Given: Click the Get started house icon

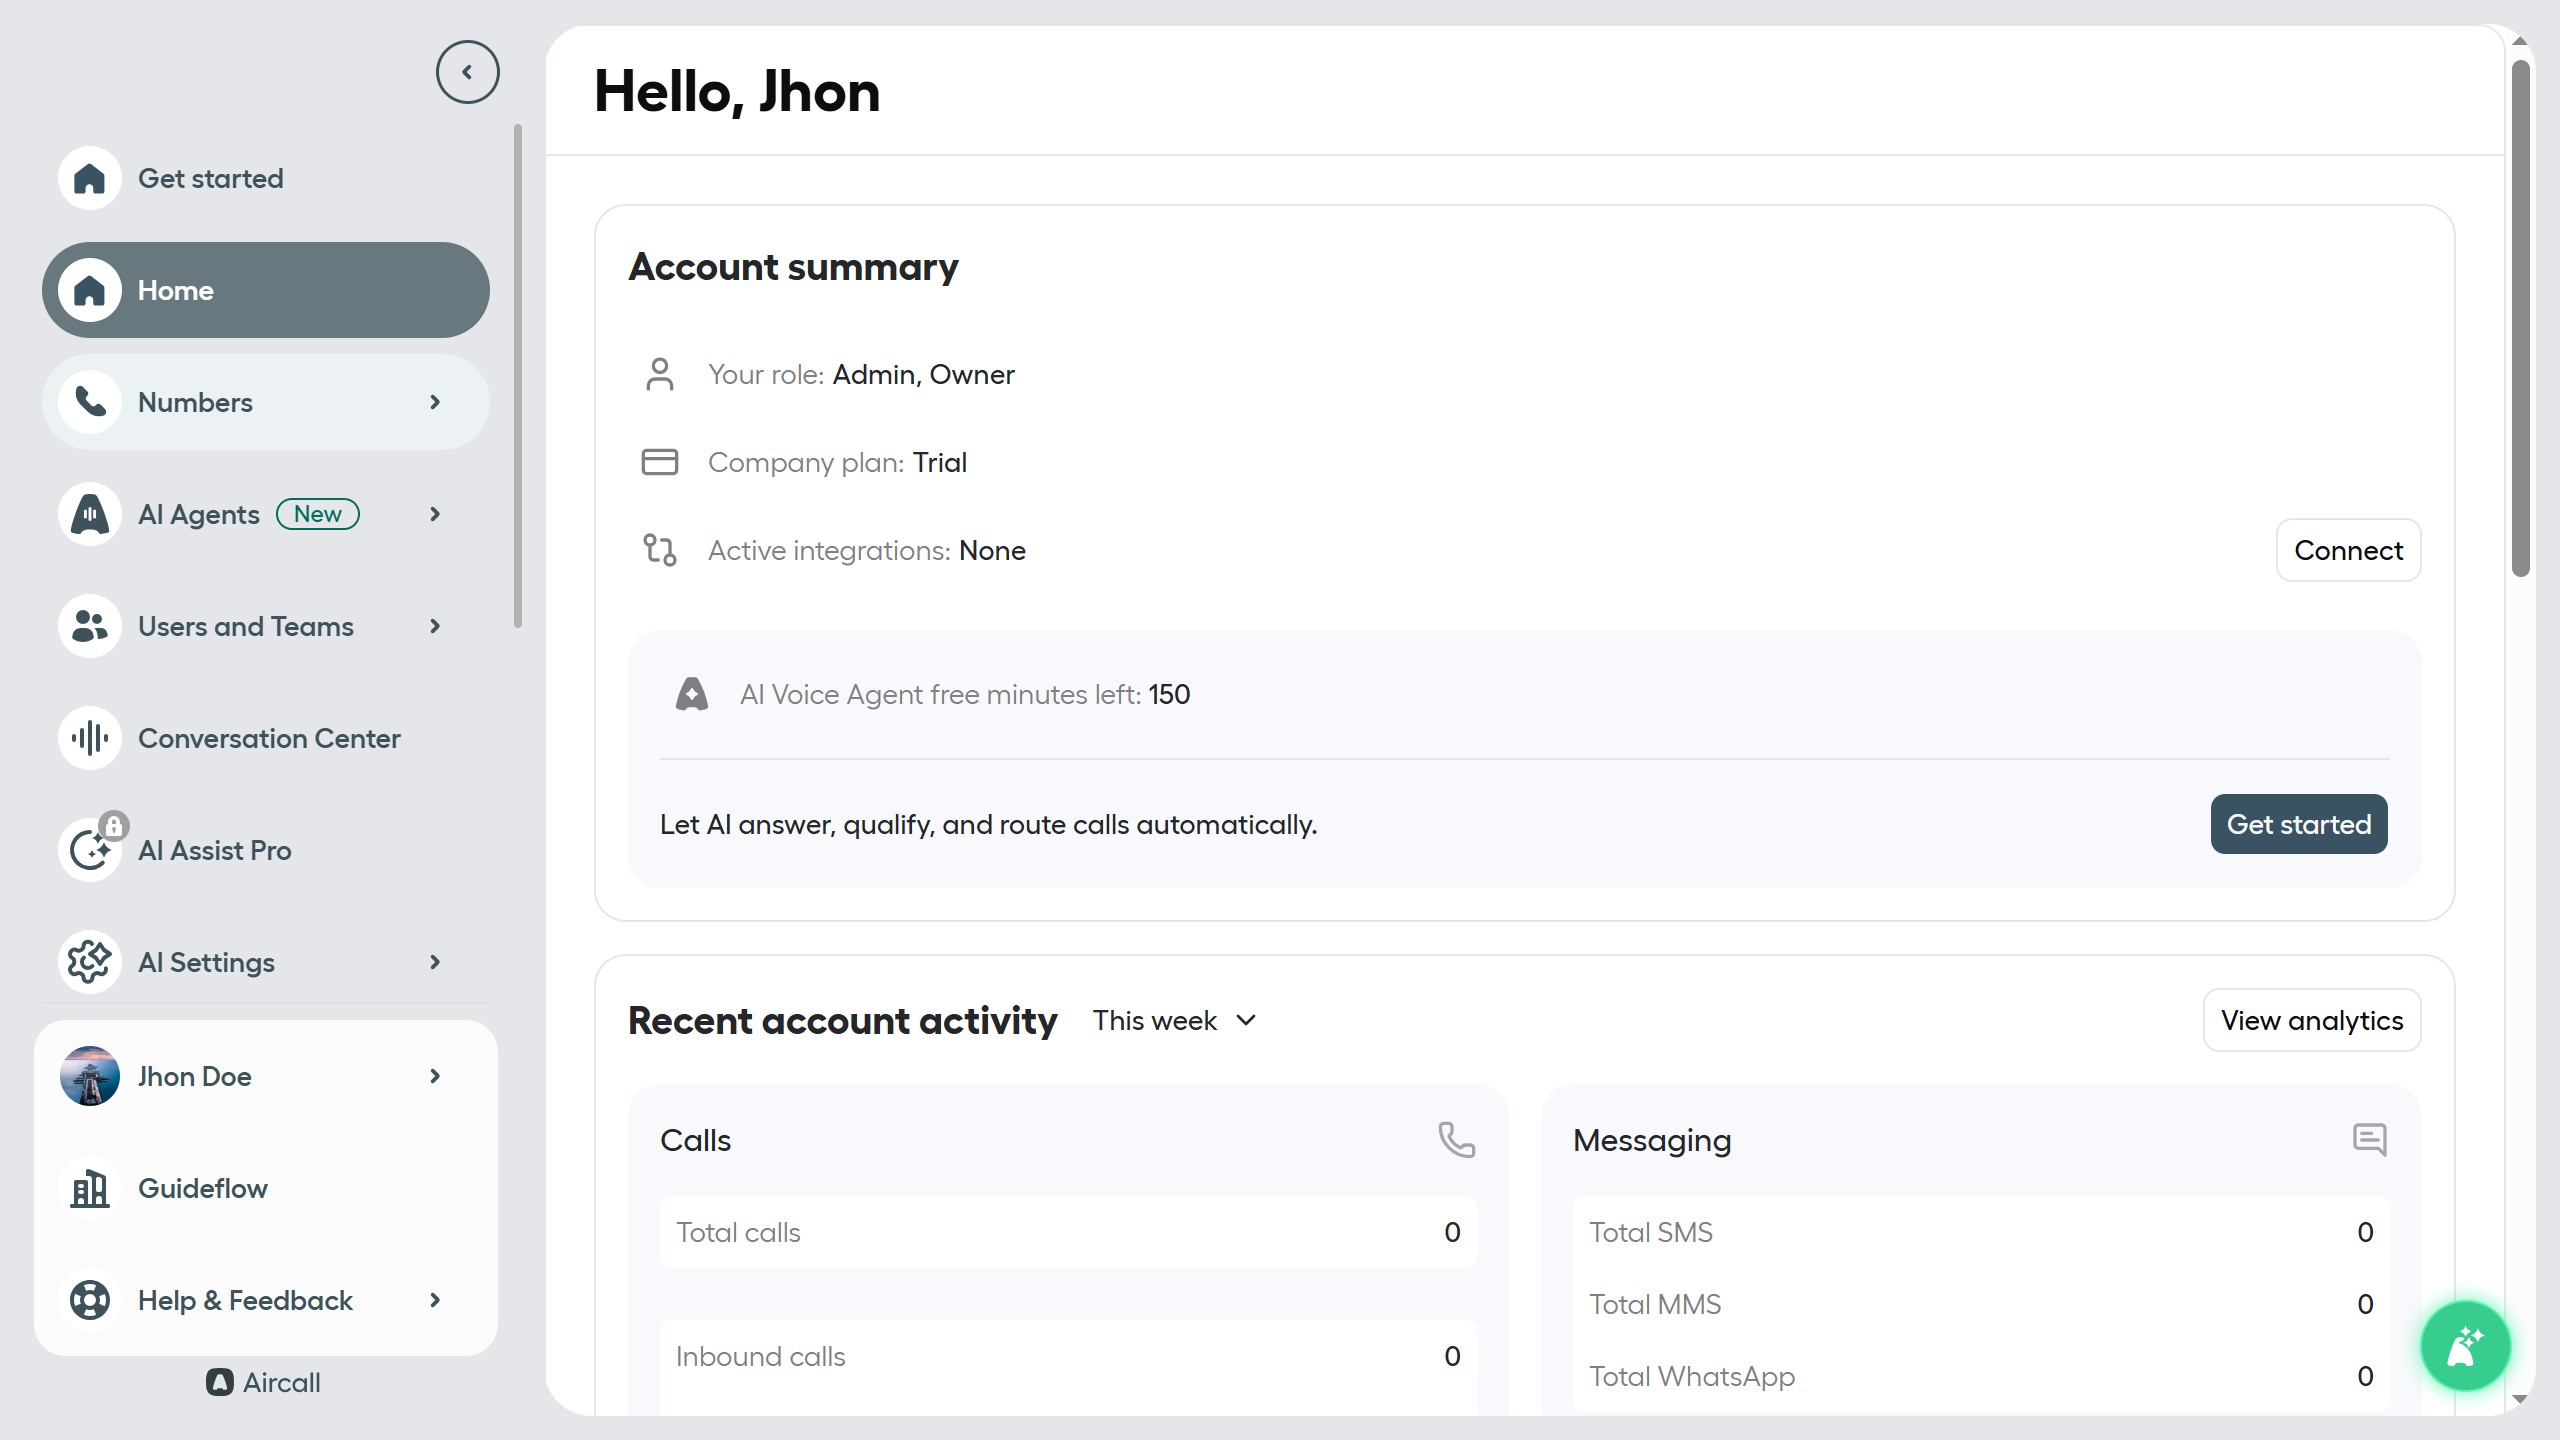Looking at the screenshot, I should click(90, 178).
